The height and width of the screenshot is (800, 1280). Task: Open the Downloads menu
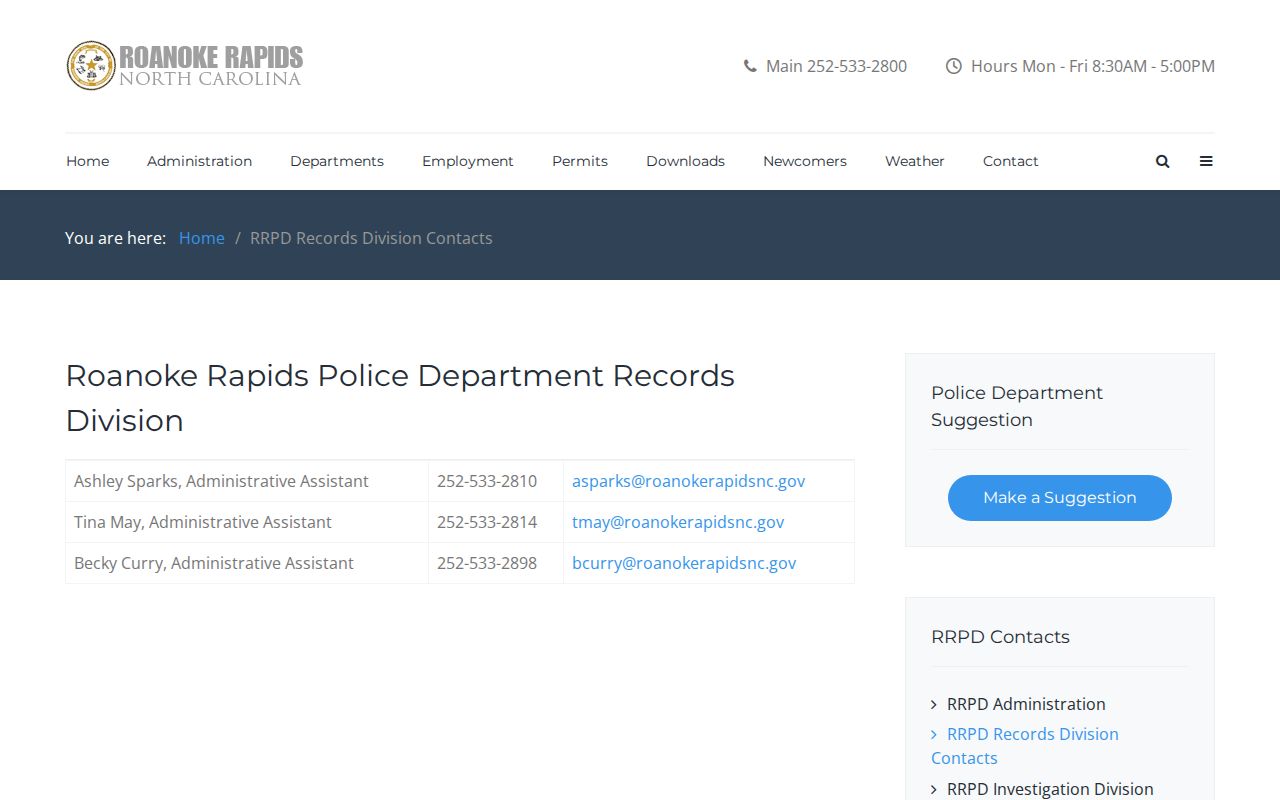tap(685, 161)
